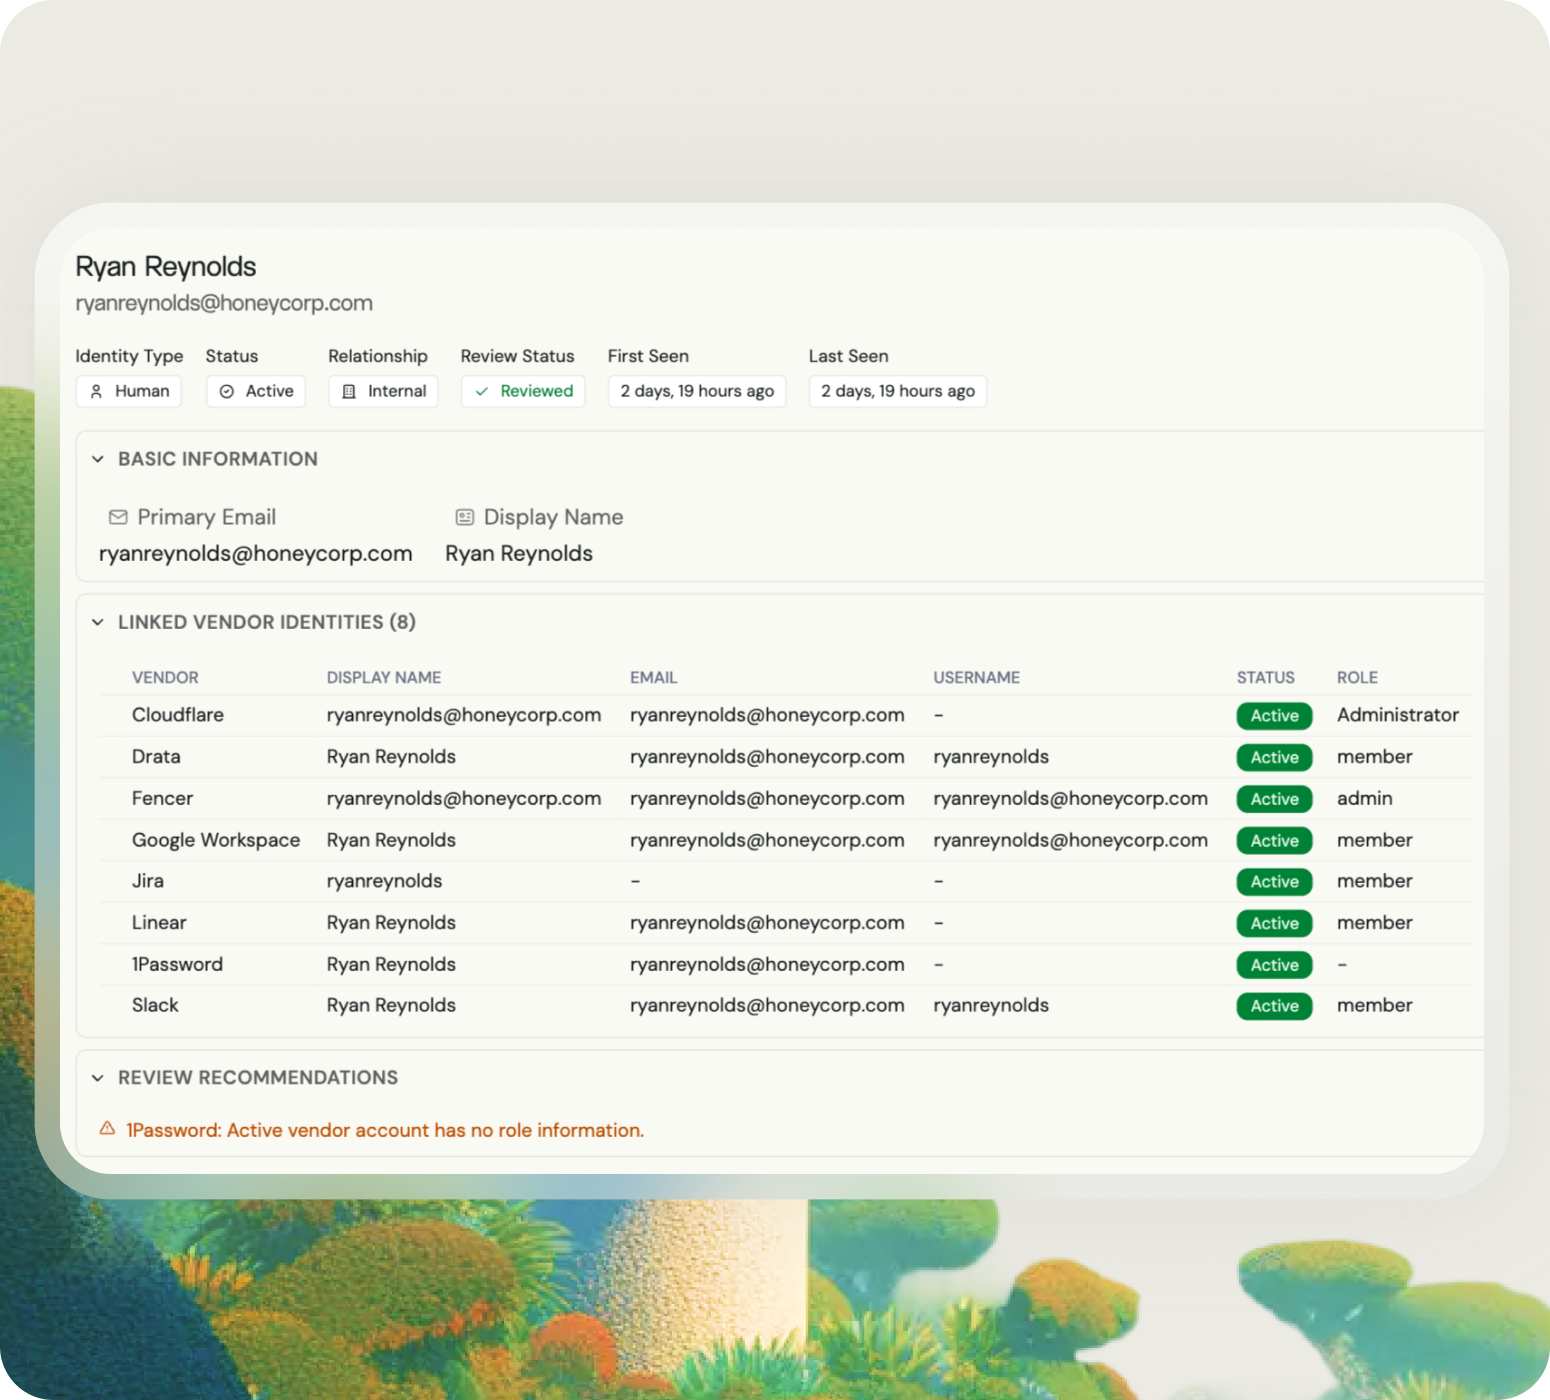Click the Ryan Reynolds page title
This screenshot has height=1400, width=1550.
(166, 267)
